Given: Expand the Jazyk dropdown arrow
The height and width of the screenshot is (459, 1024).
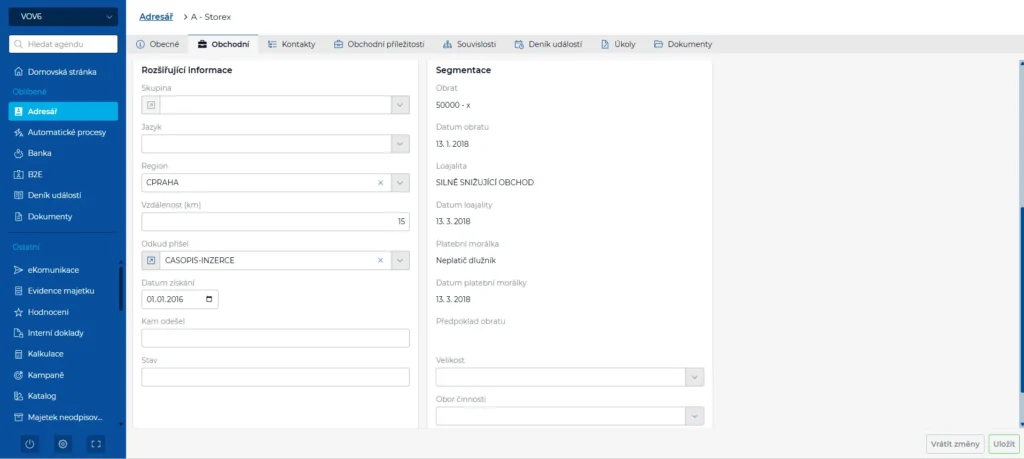Looking at the screenshot, I should (400, 144).
